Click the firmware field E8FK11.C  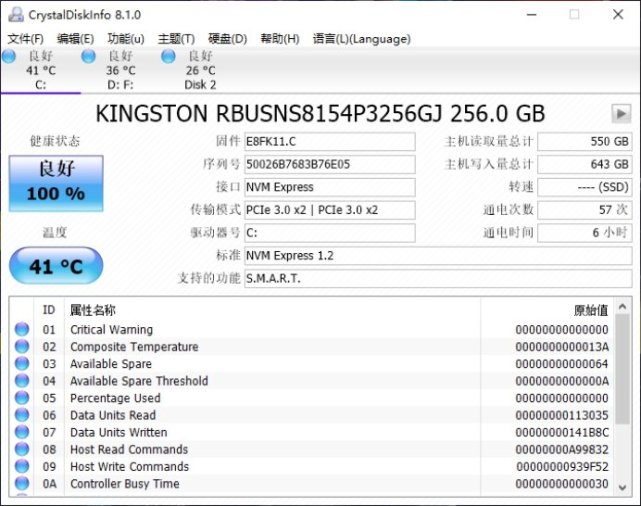coord(330,141)
